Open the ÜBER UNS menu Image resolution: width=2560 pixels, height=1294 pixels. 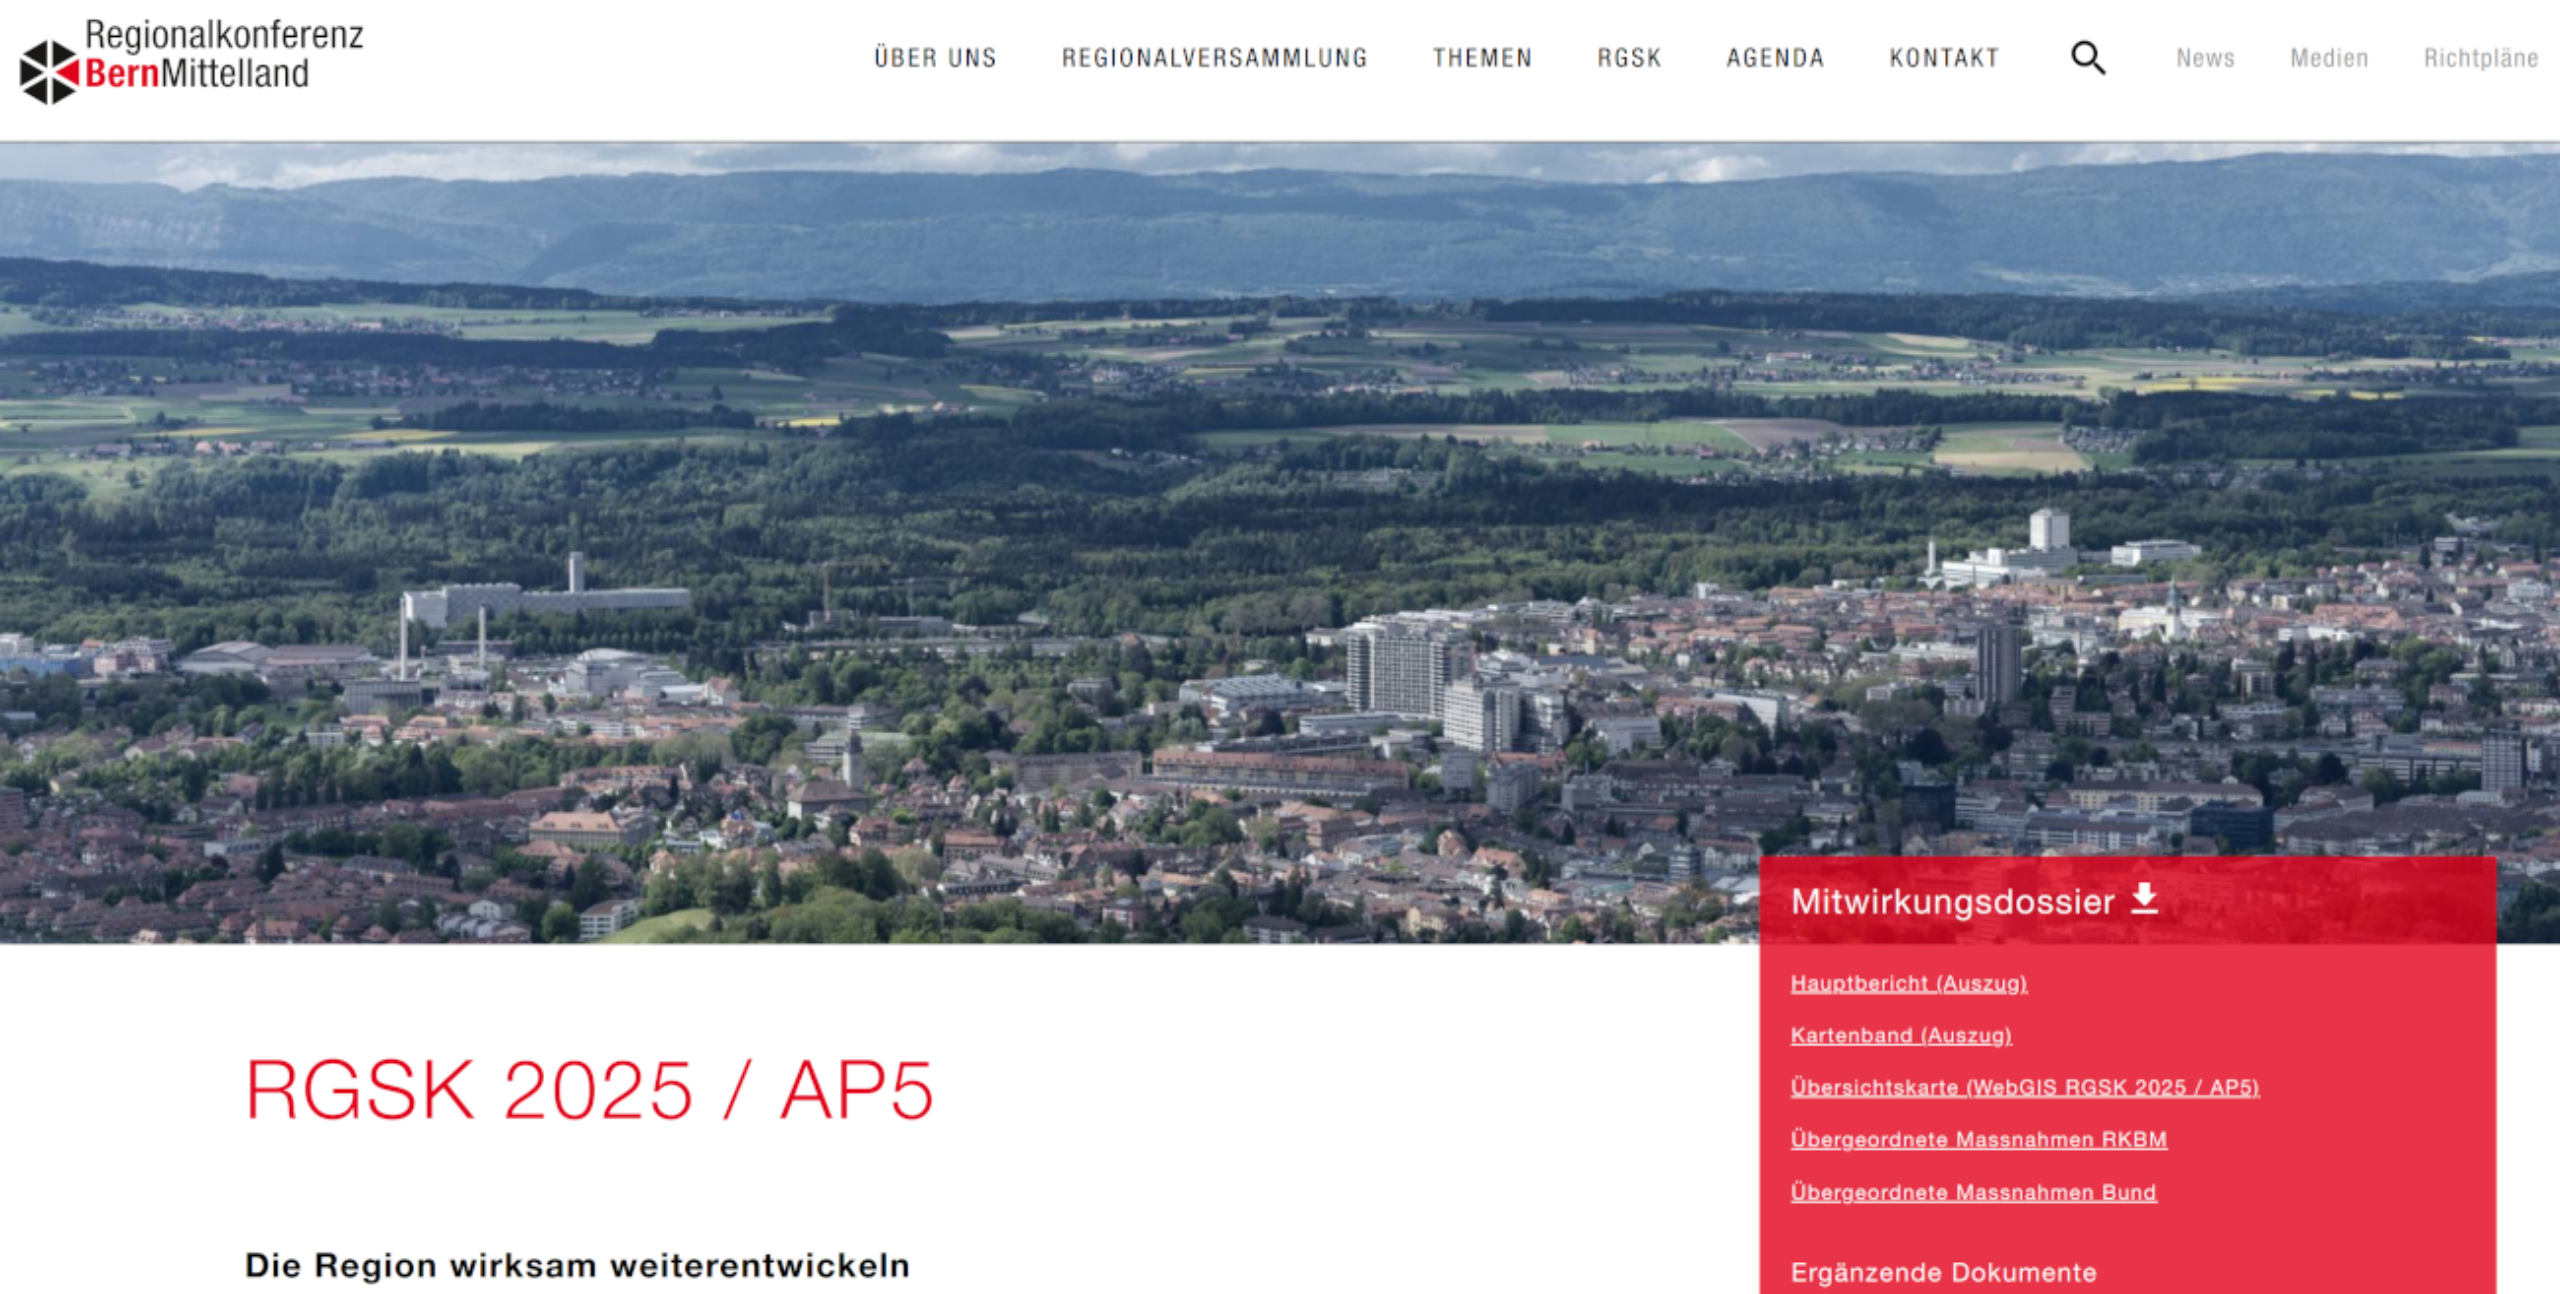pos(935,58)
